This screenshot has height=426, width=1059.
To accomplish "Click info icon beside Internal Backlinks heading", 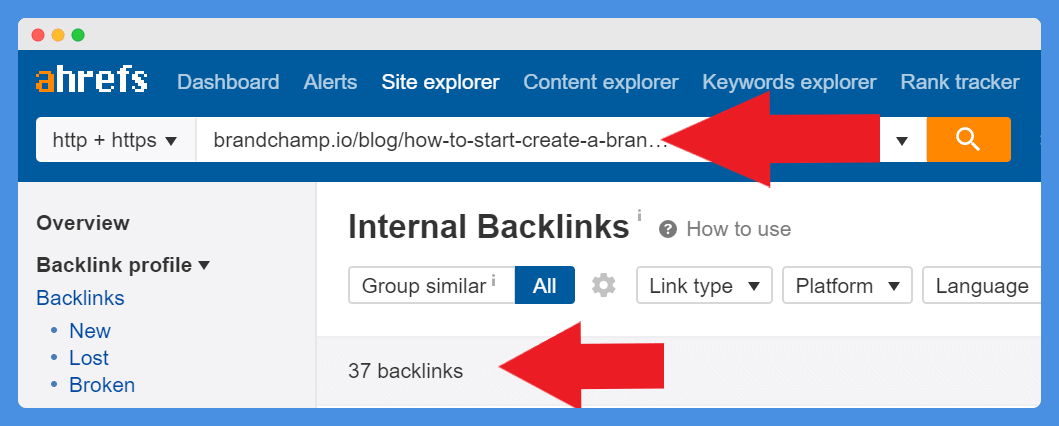I will 639,215.
